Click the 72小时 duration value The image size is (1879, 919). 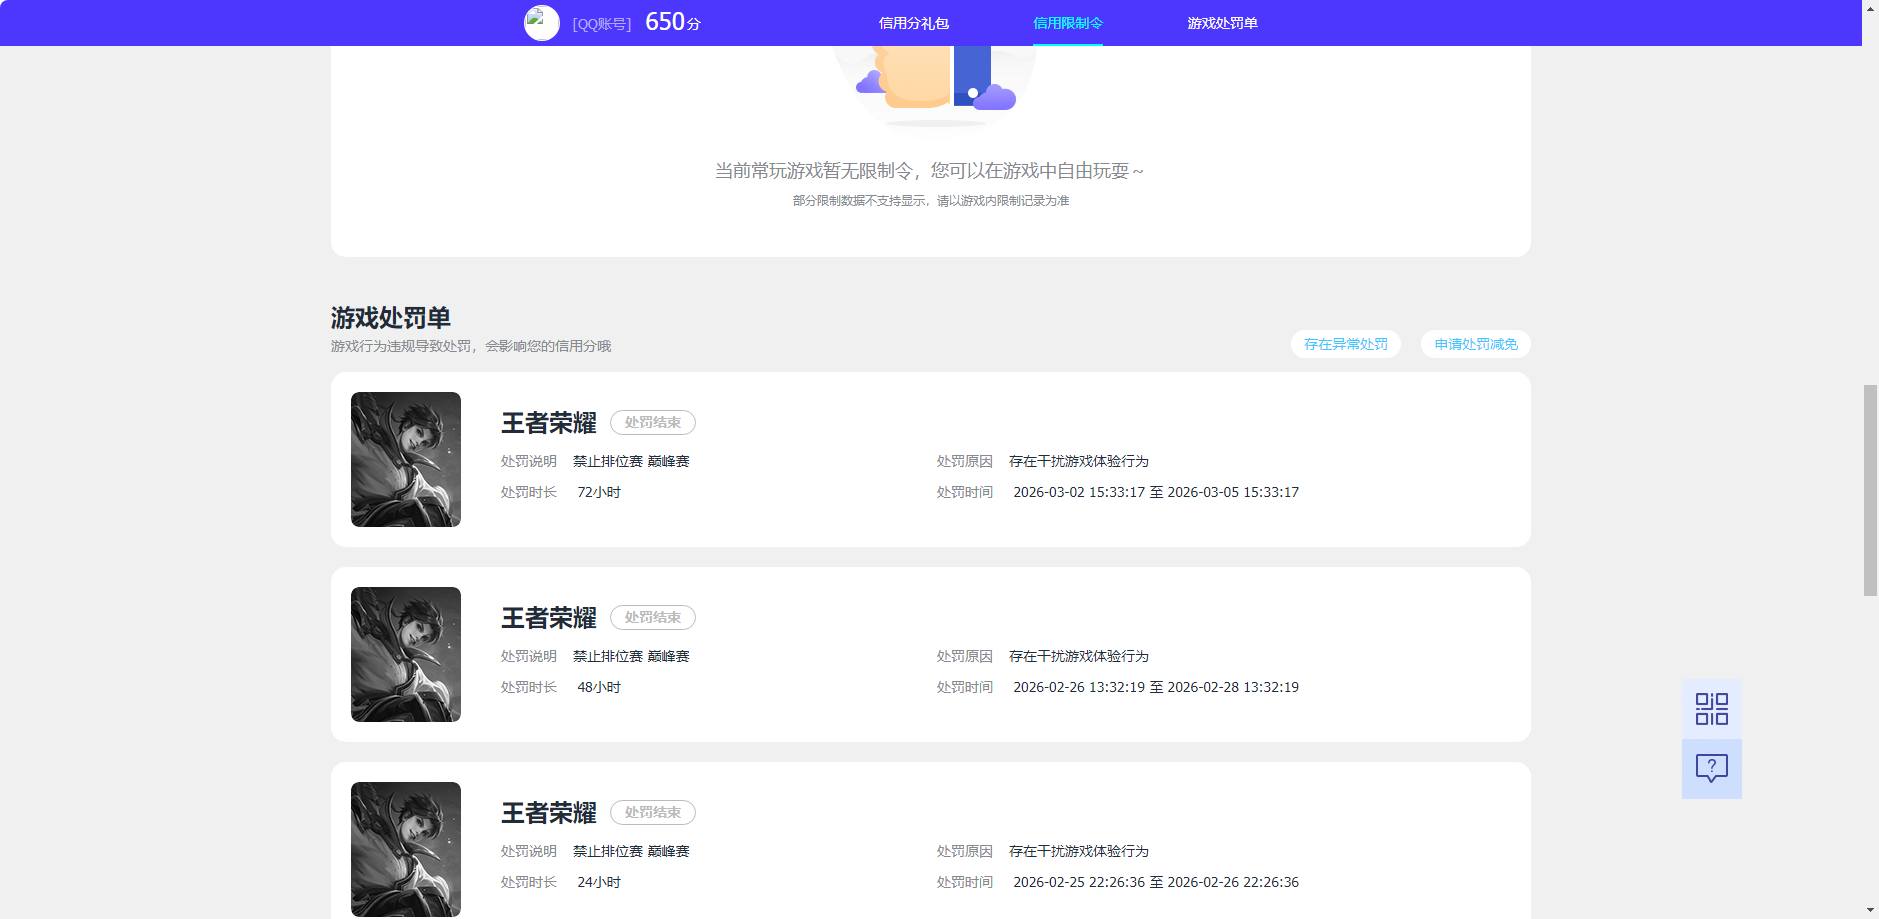(599, 492)
